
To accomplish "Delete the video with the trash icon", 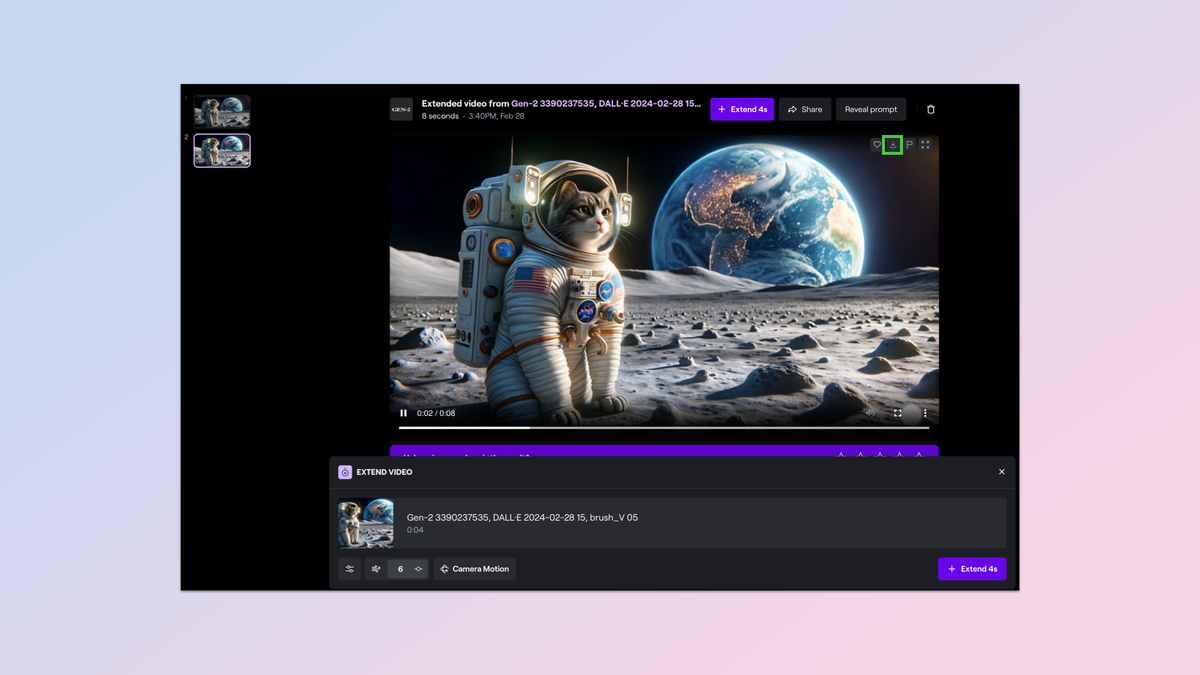I will (931, 109).
